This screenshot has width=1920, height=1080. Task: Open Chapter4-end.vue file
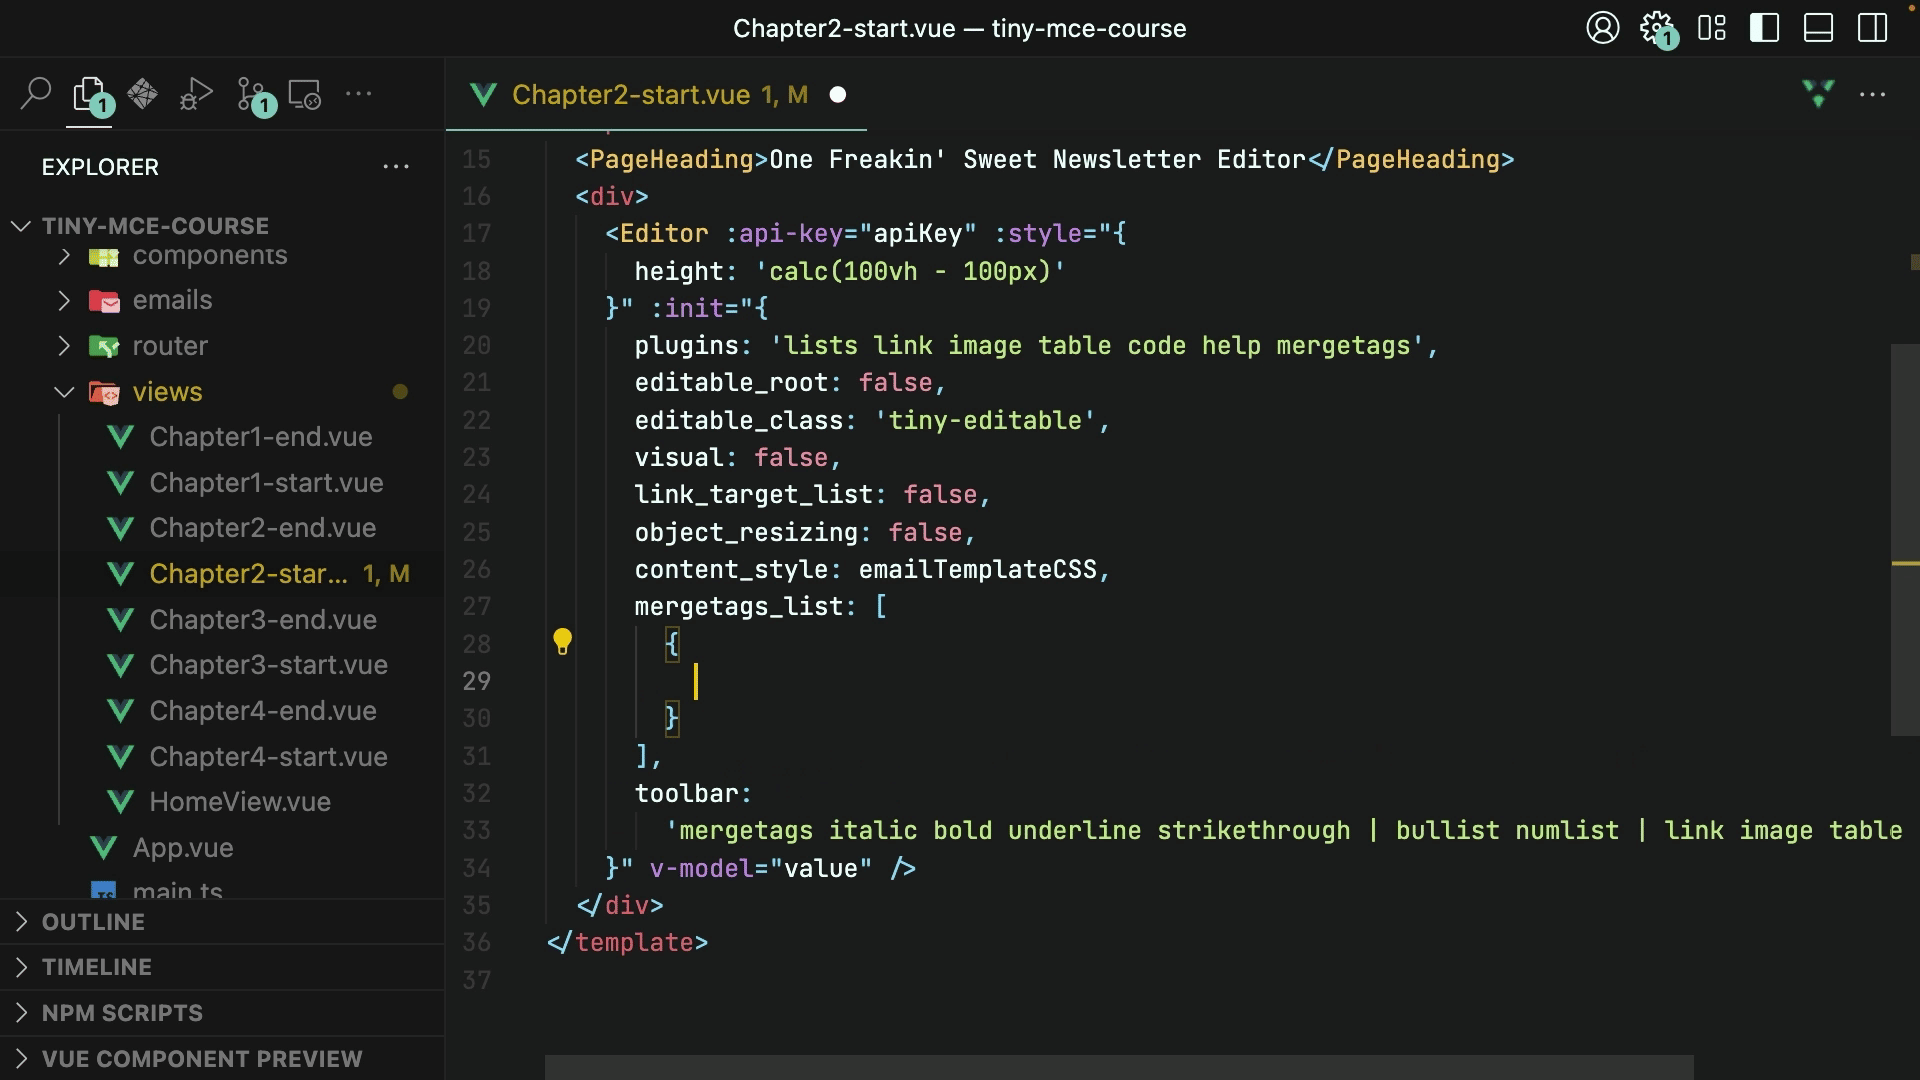pyautogui.click(x=263, y=711)
